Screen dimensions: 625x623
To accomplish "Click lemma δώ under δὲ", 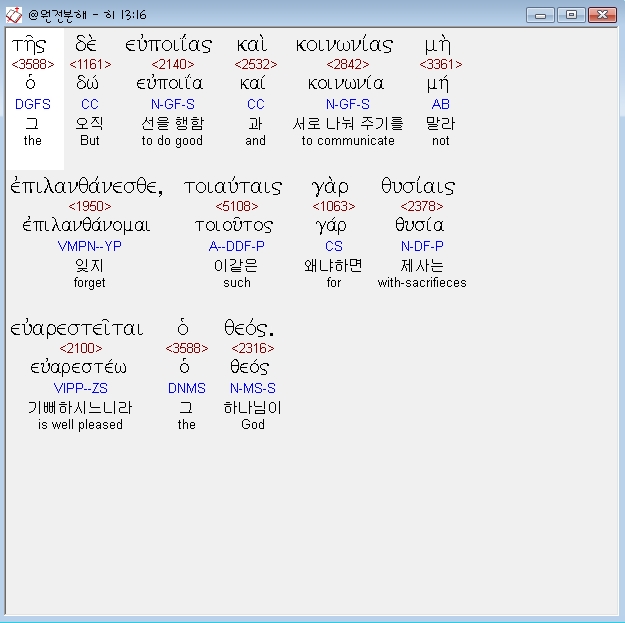I will tap(87, 83).
